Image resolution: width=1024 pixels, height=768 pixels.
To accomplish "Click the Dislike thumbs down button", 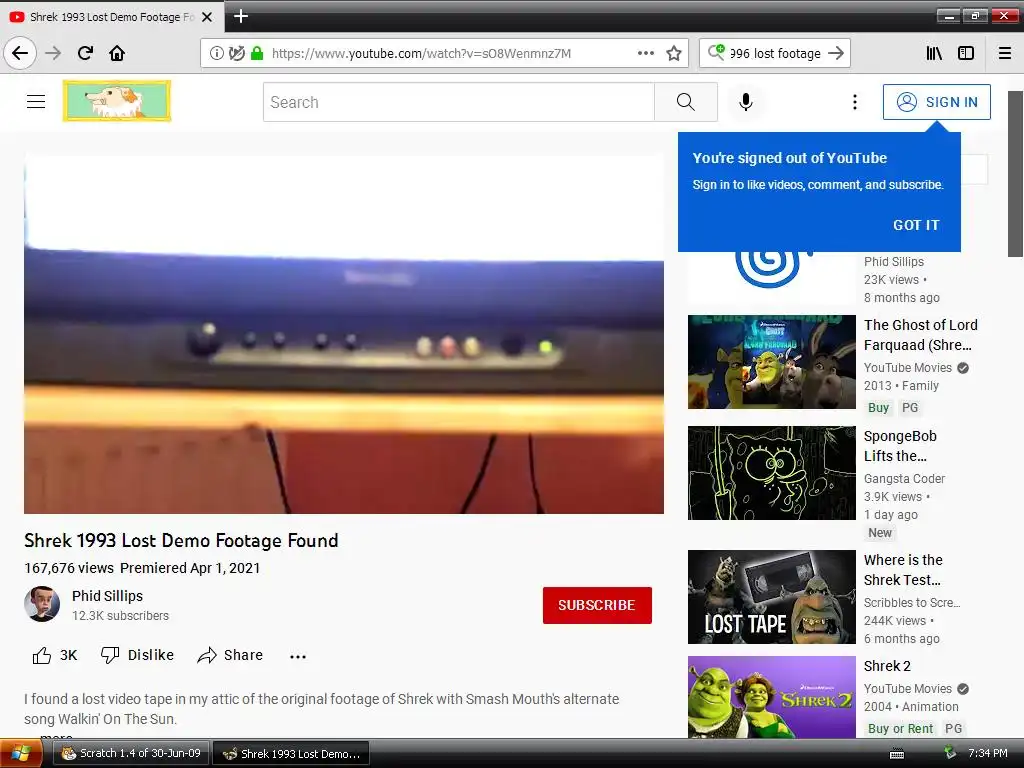I will pyautogui.click(x=137, y=655).
